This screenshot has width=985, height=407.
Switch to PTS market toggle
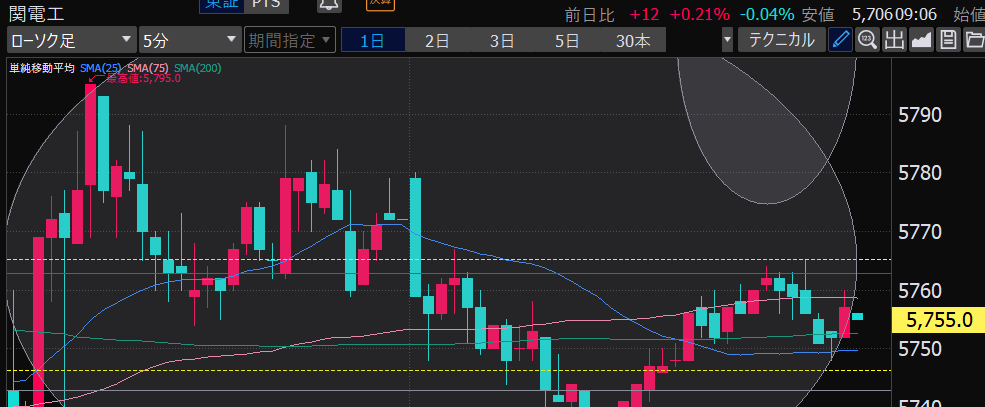click(x=265, y=5)
